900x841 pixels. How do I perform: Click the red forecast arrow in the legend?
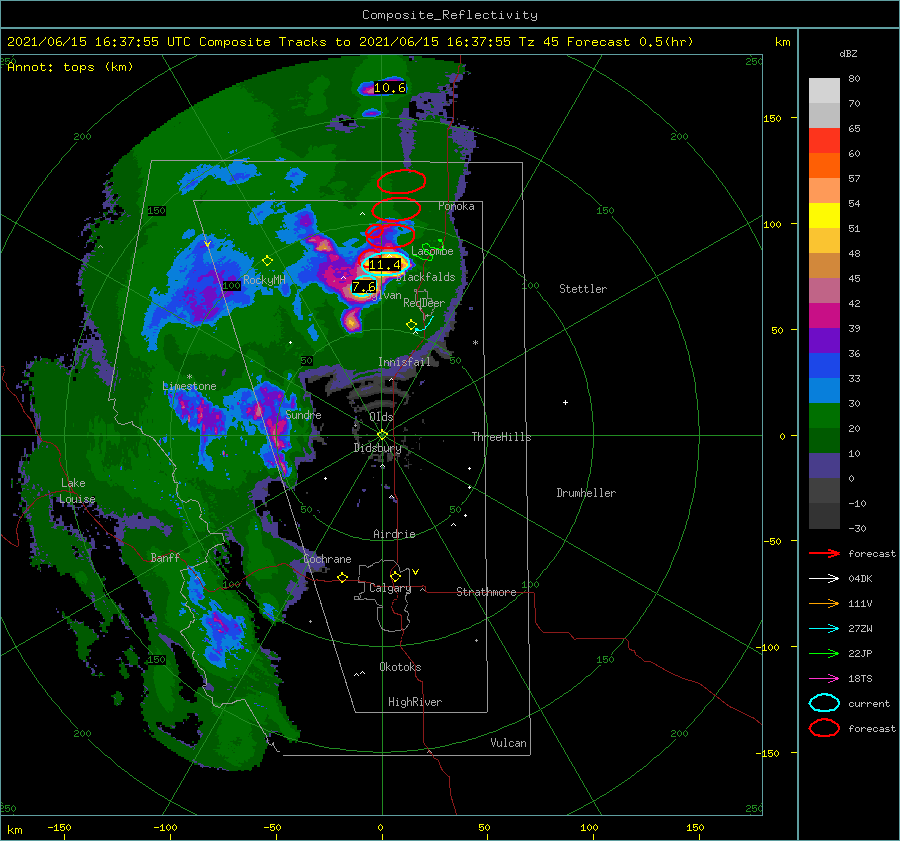coord(824,553)
